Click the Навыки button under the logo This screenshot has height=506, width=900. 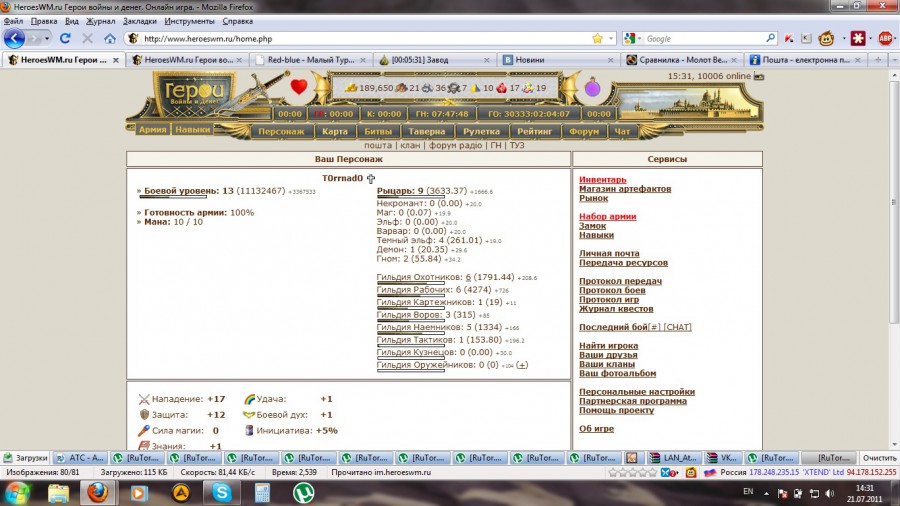(x=192, y=130)
